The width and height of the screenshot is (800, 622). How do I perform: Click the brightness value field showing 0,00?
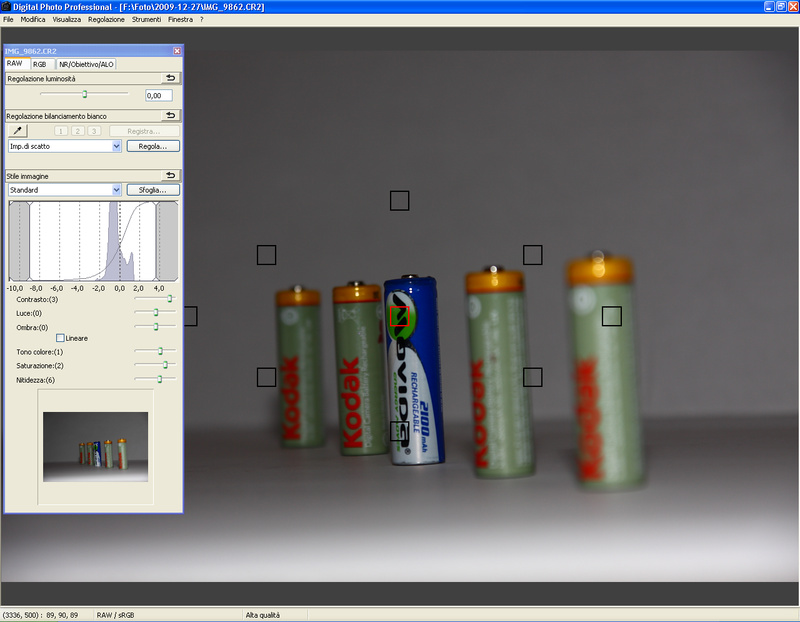tap(159, 95)
